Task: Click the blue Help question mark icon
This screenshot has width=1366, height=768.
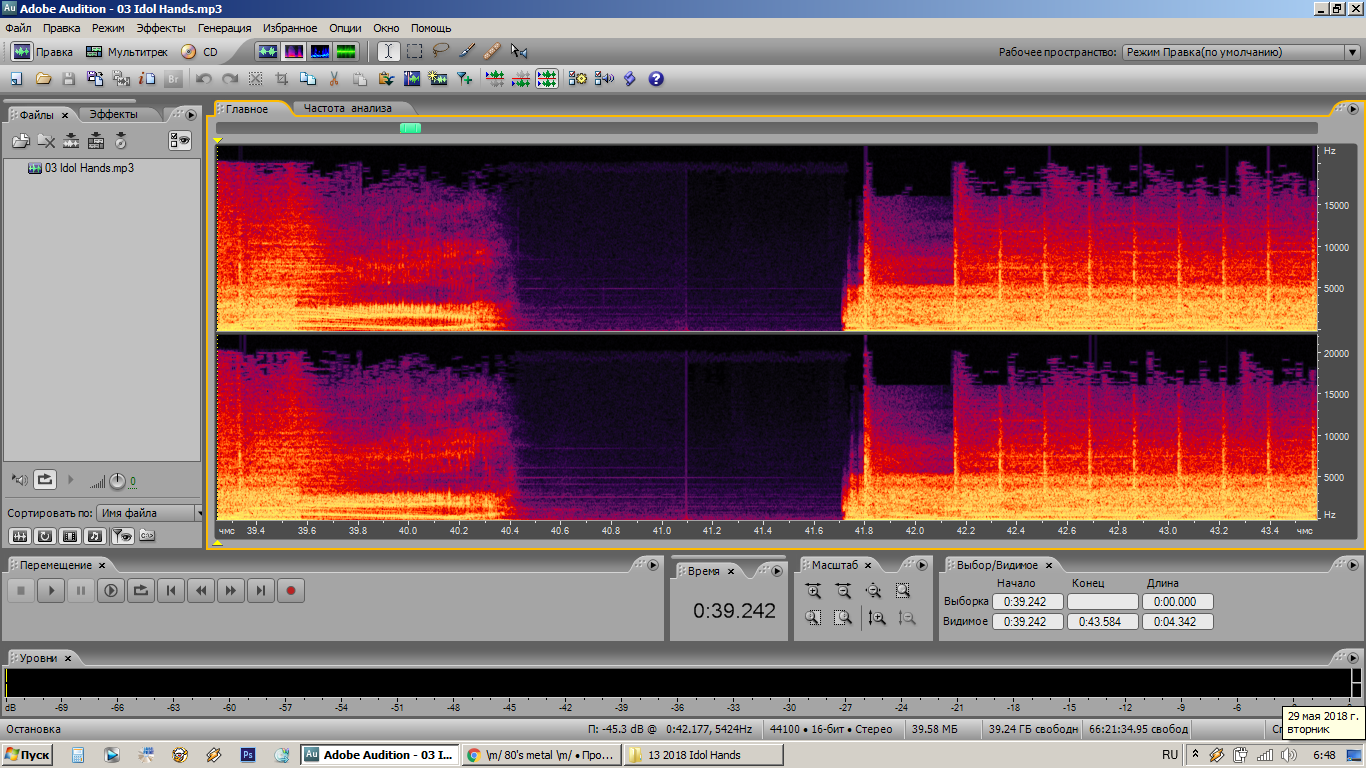Action: (656, 78)
